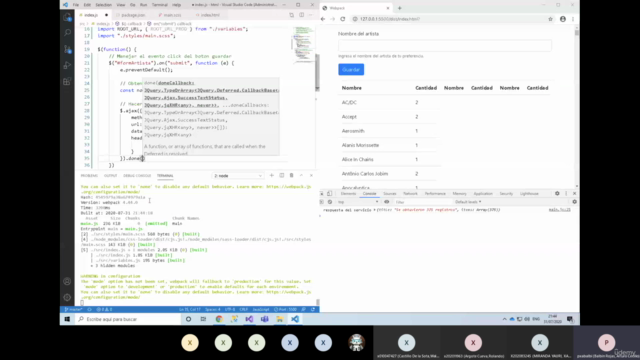The image size is (640, 360).
Task: Open DevTools more options kebab
Action: pos(566,193)
